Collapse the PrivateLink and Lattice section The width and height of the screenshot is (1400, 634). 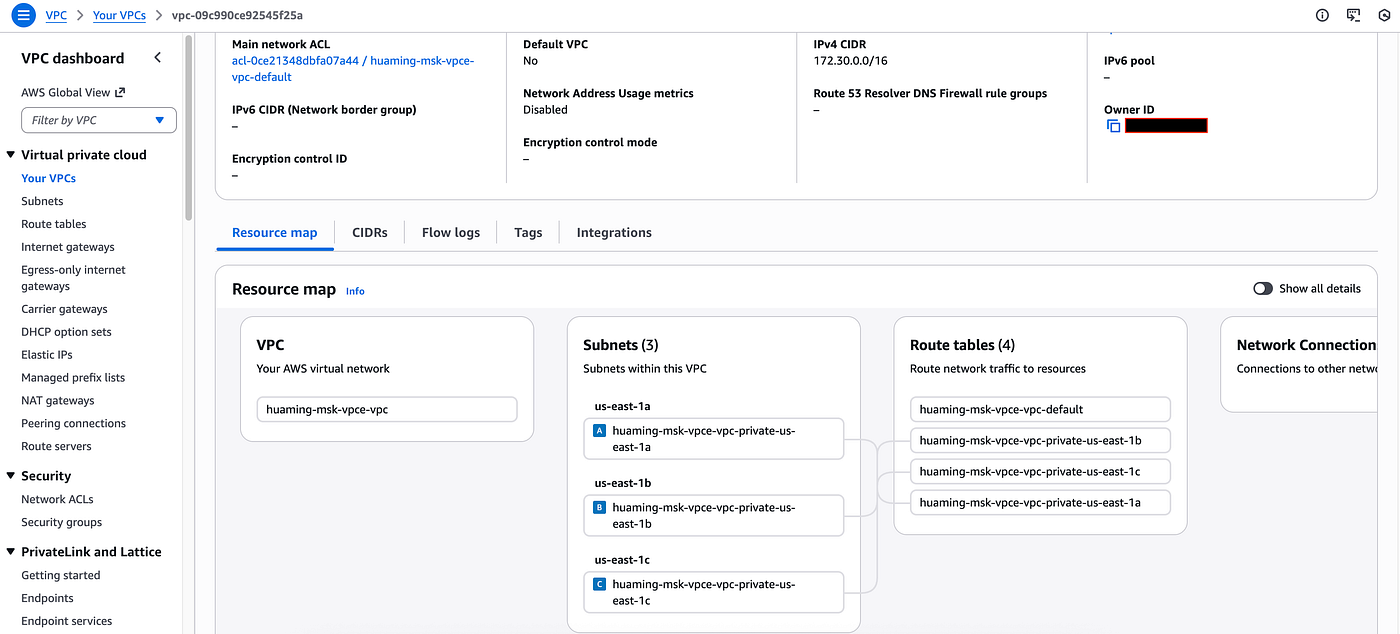pos(11,552)
